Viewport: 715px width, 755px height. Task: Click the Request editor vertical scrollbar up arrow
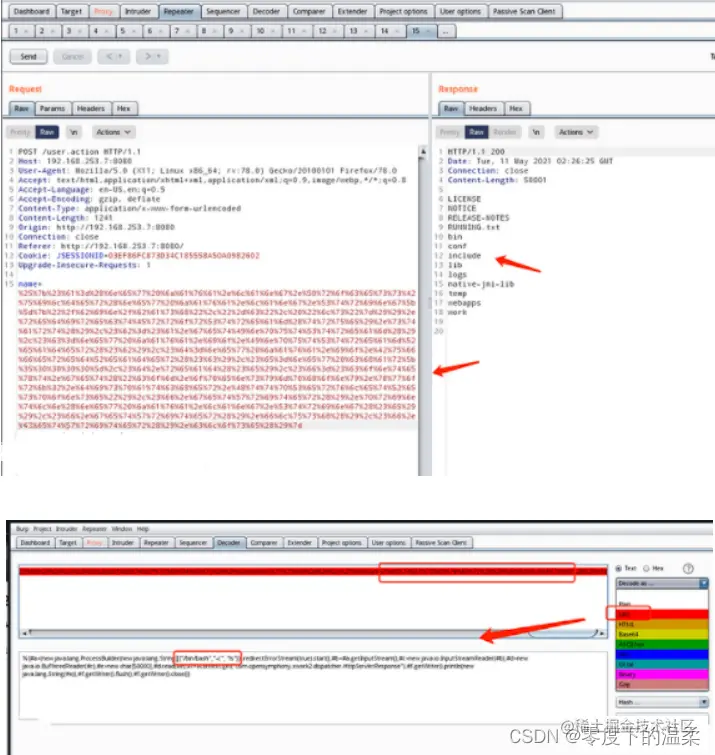pos(423,152)
